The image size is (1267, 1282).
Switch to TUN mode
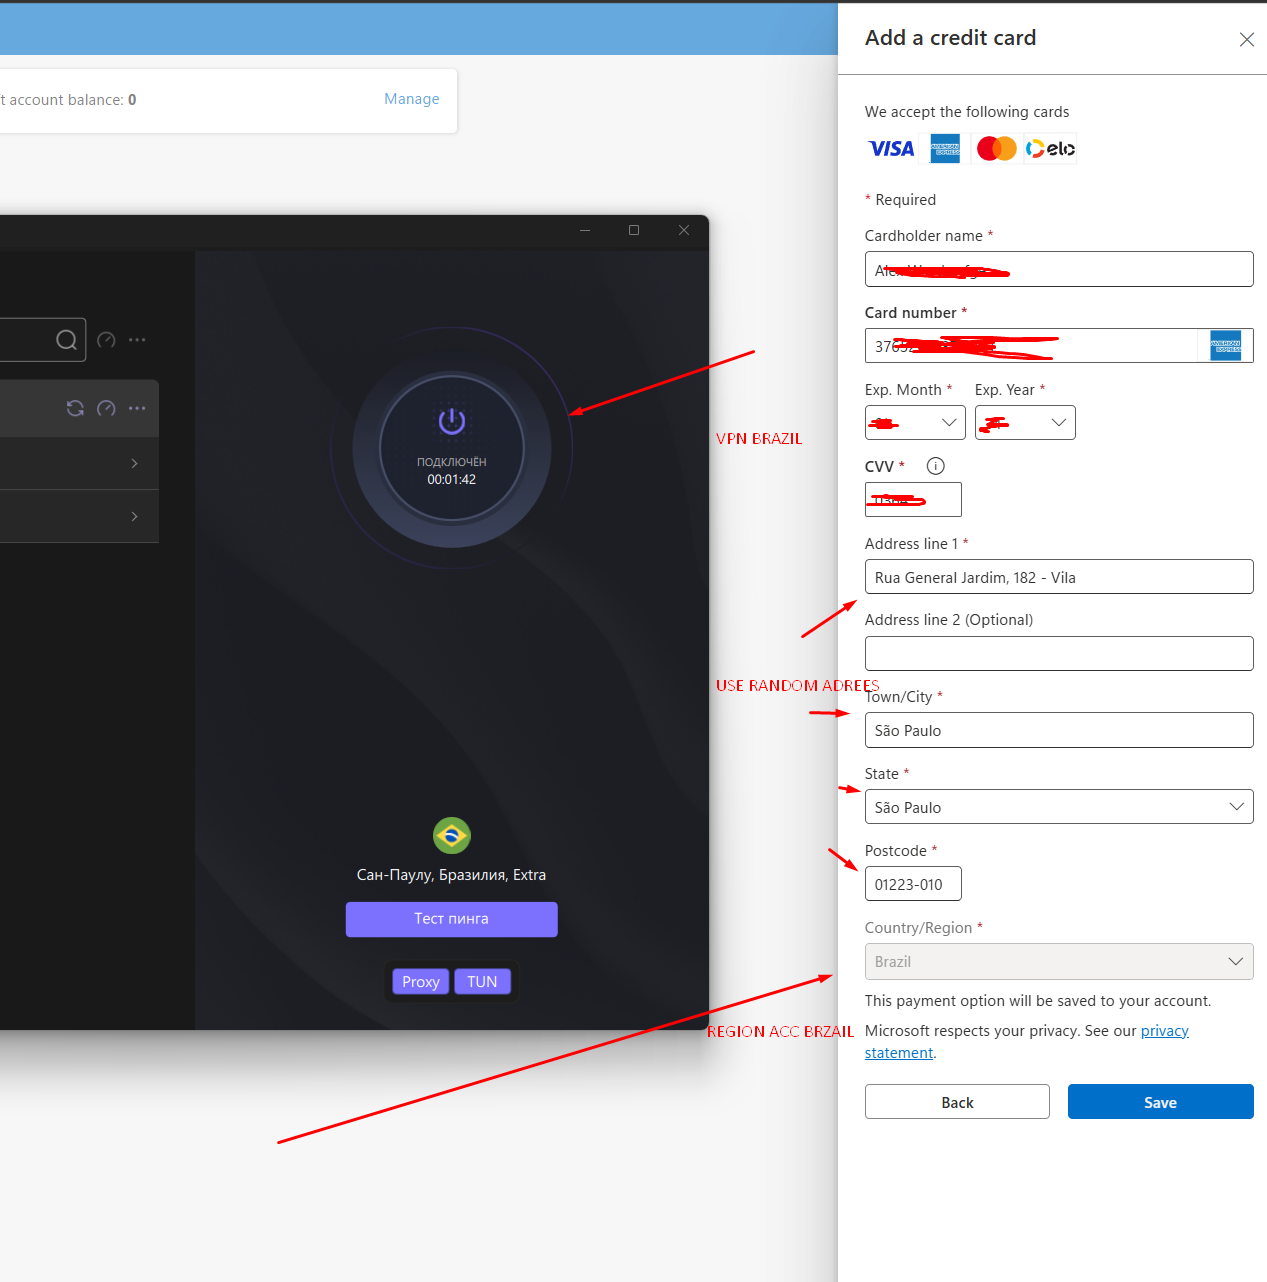[482, 982]
